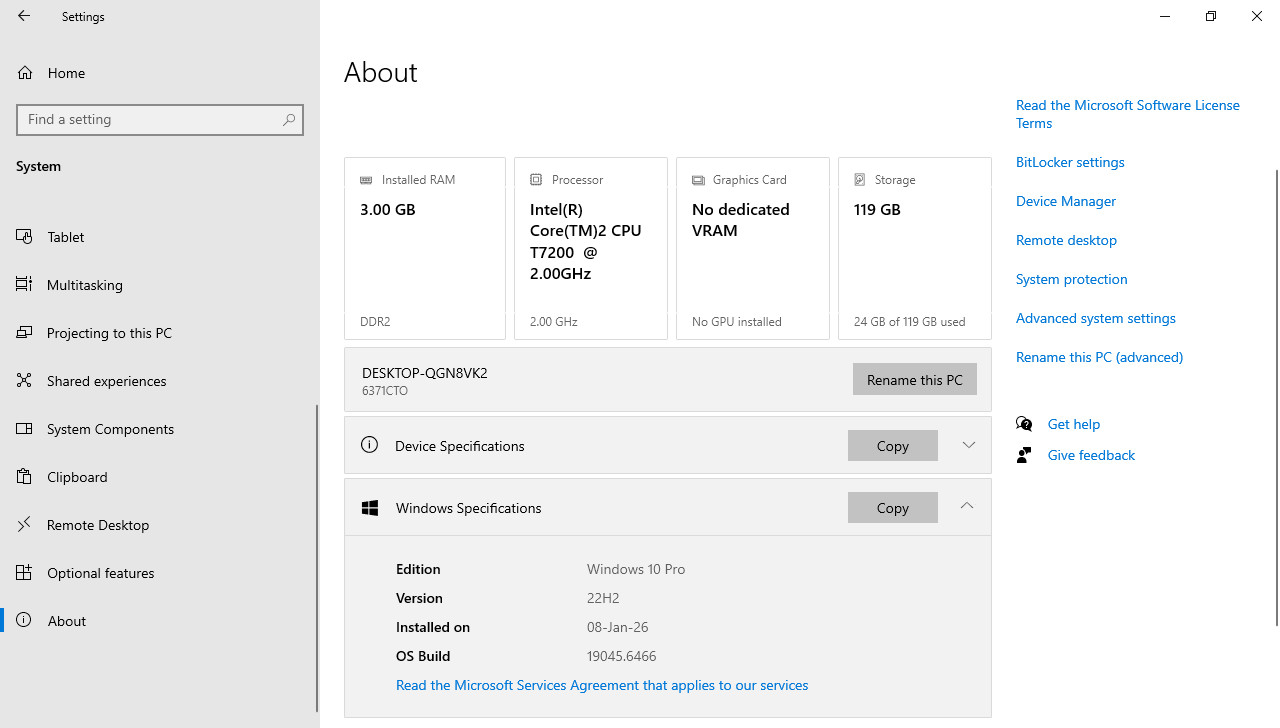Viewport: 1280px width, 728px height.
Task: Click the OS Build value 19045.6466
Action: [621, 656]
